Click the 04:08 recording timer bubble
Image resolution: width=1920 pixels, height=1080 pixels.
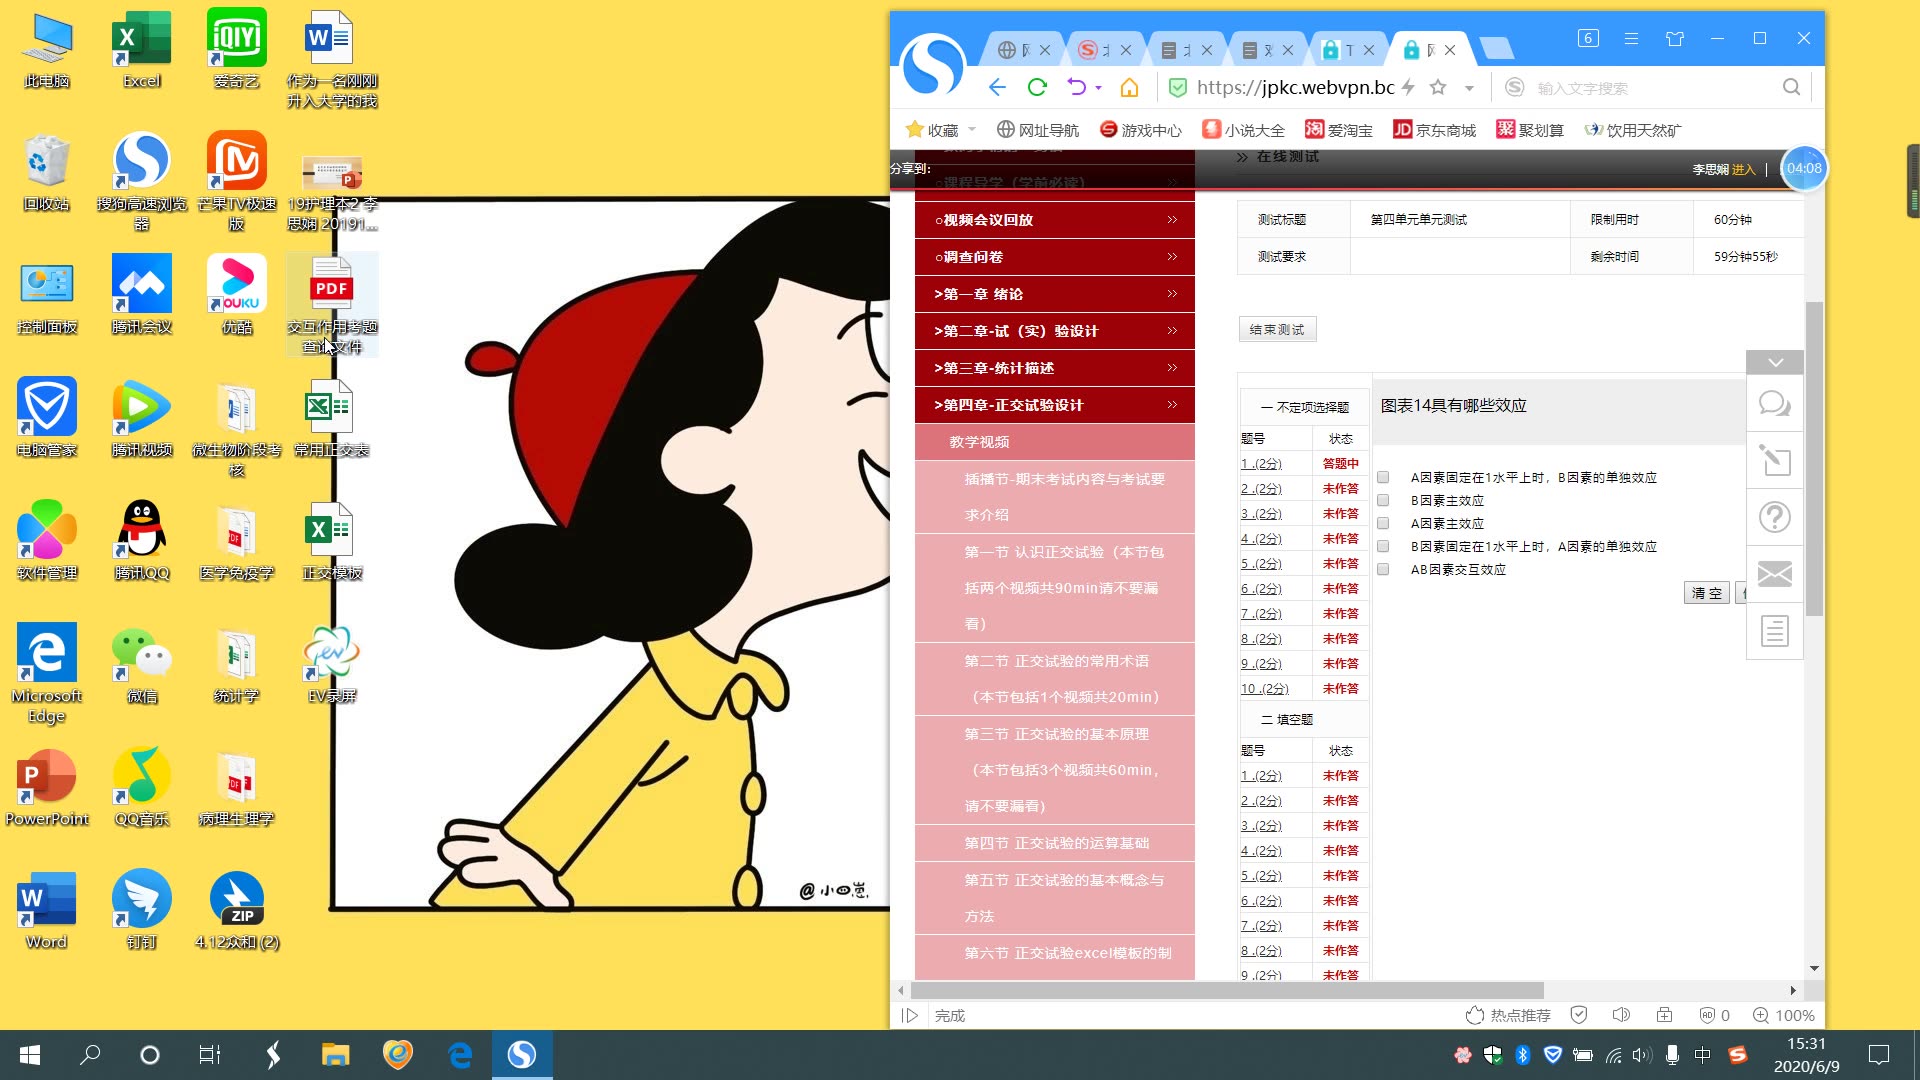tap(1804, 168)
